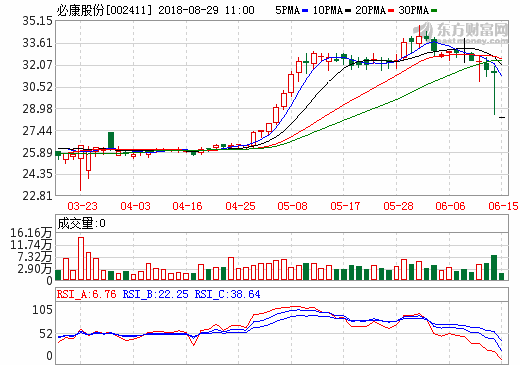Select the 10PMA legend label
Screen dimensions: 520x365
tap(328, 10)
